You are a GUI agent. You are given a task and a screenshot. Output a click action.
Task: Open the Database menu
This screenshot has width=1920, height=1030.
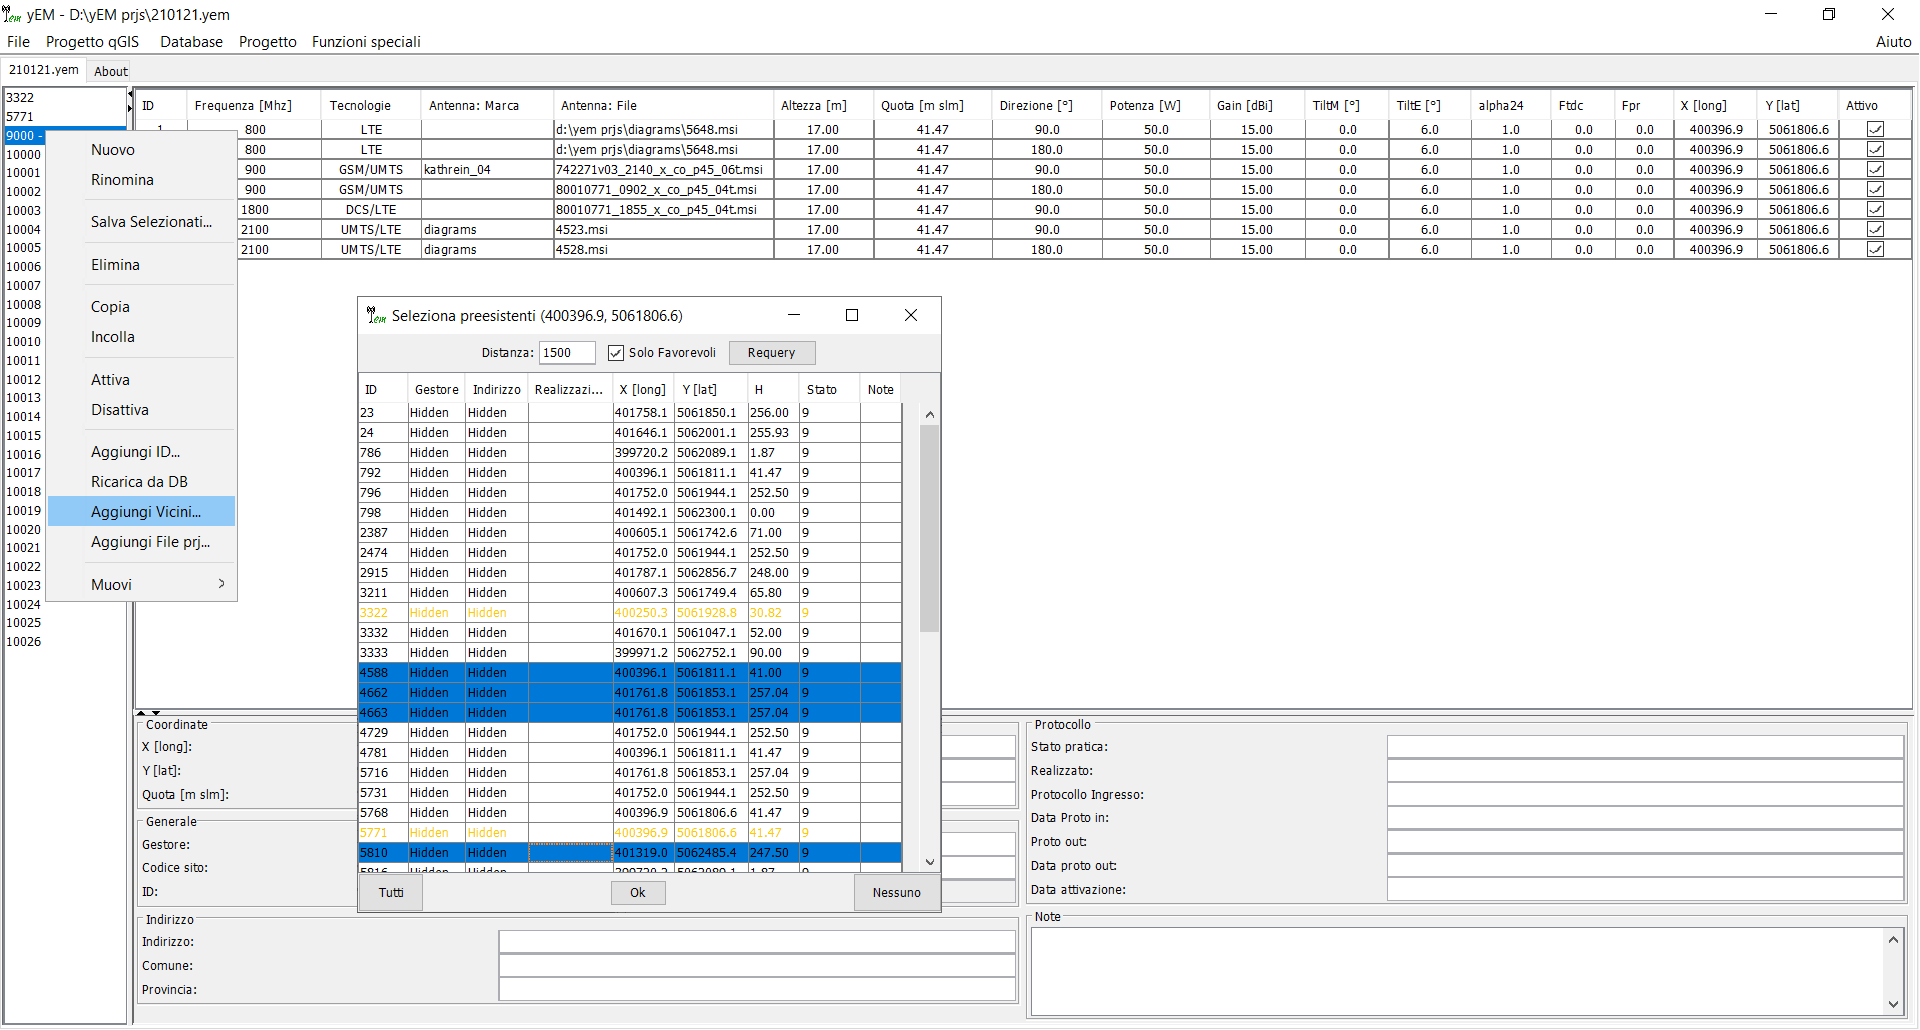tap(191, 42)
